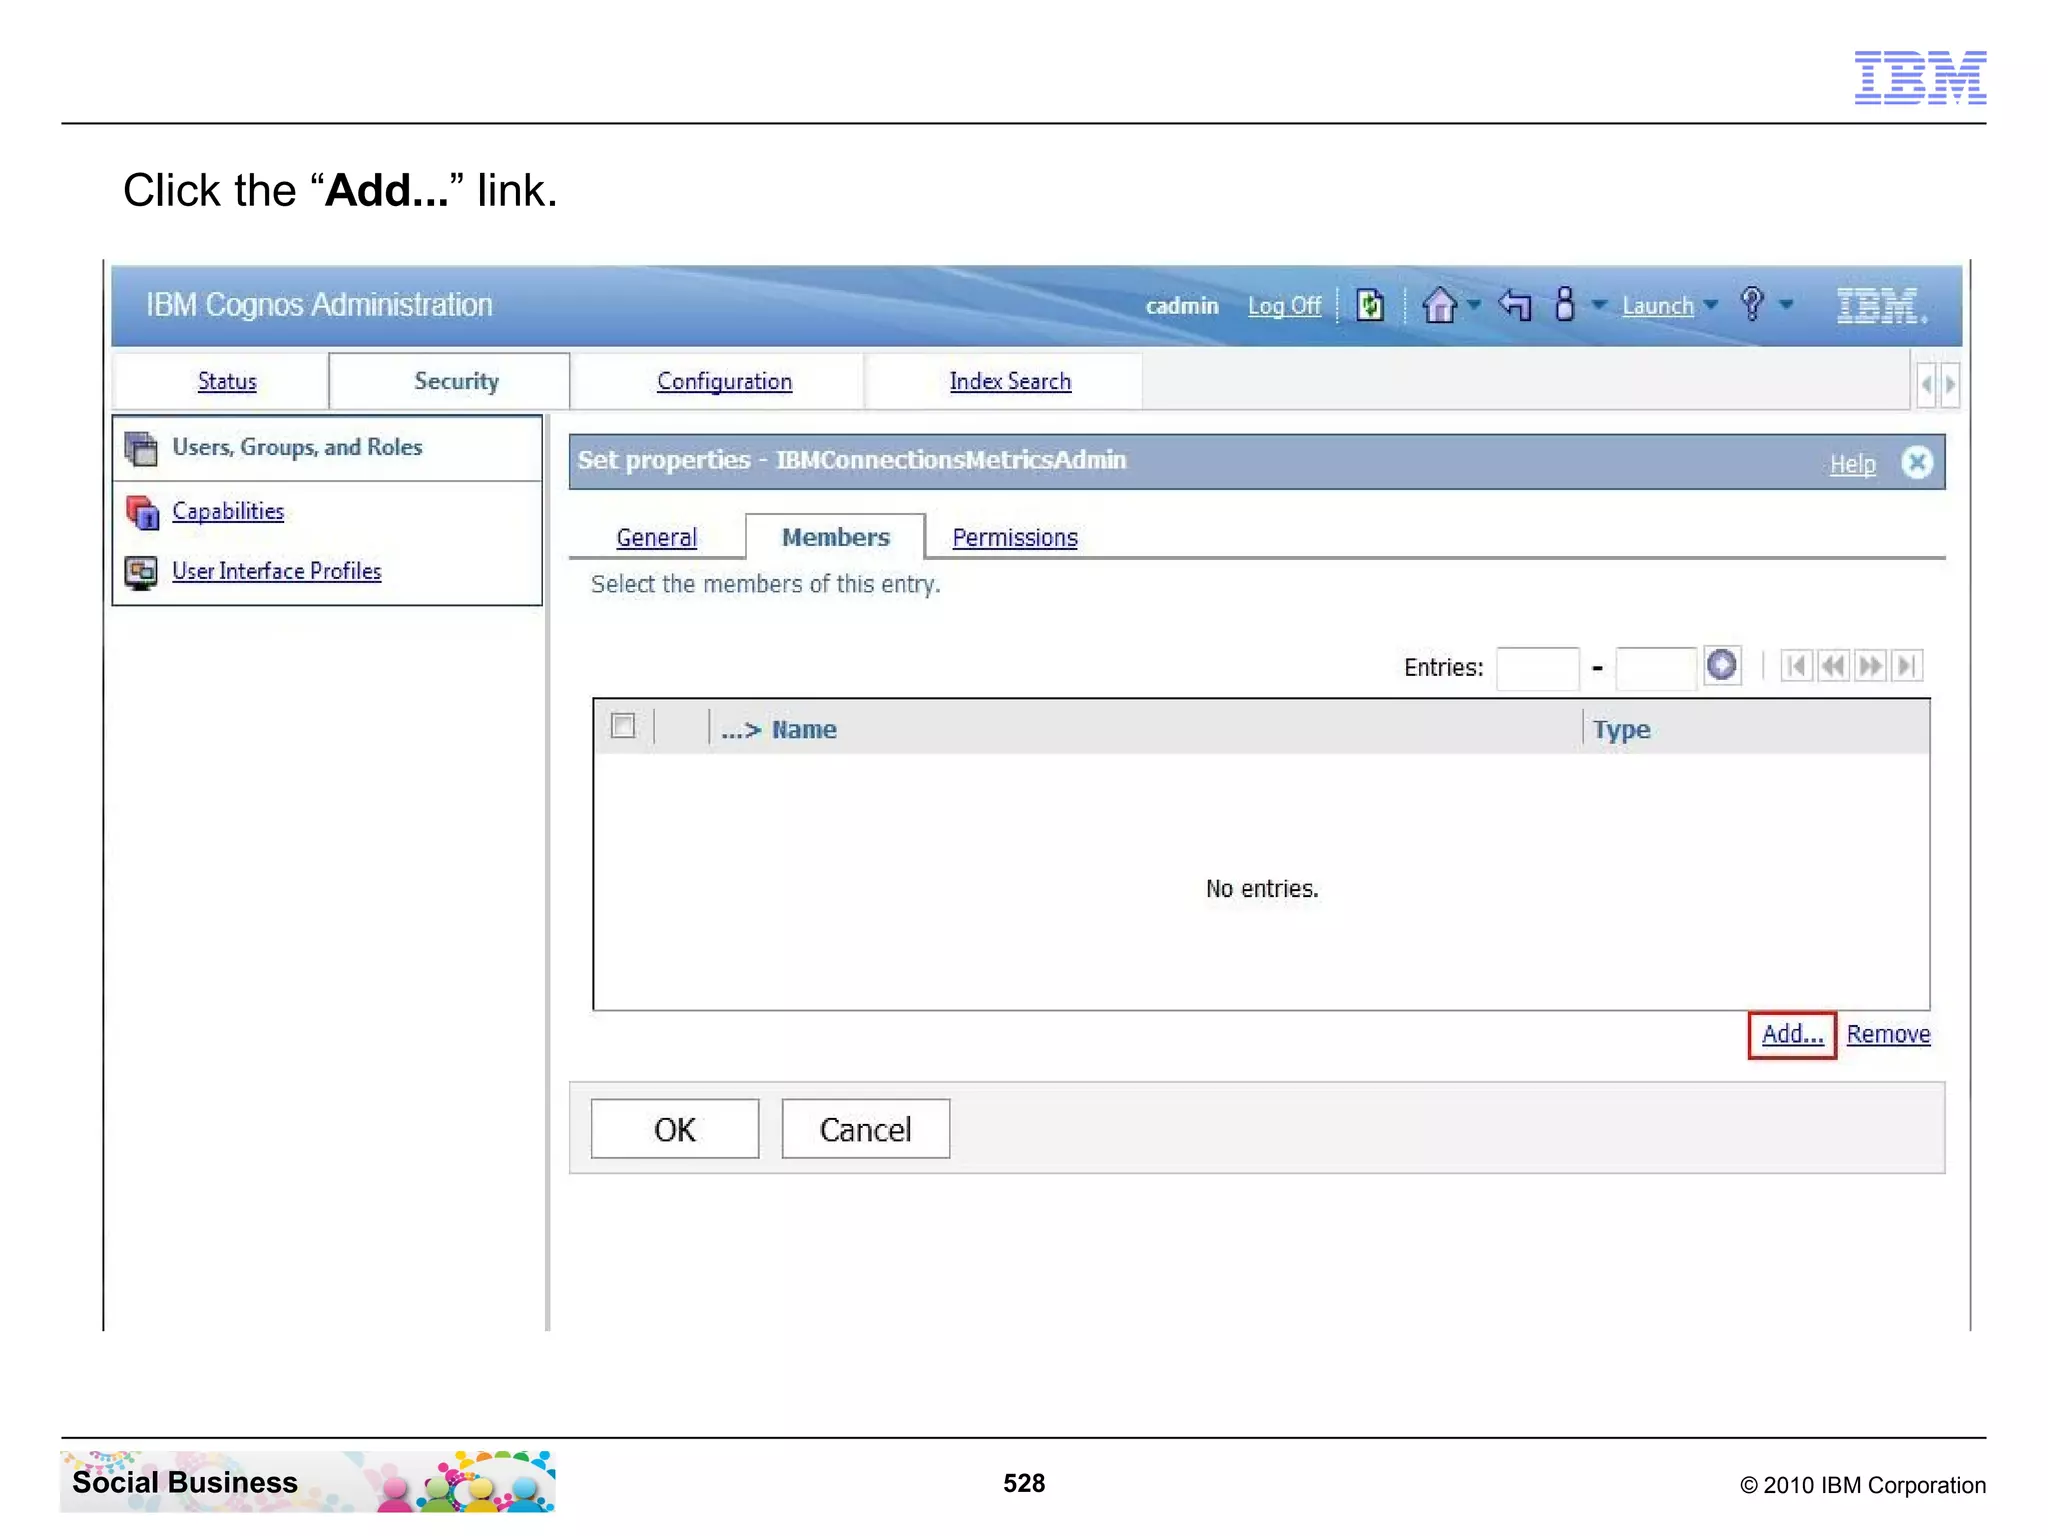Sort by Type column header
The image size is (2048, 1536).
[x=1621, y=730]
